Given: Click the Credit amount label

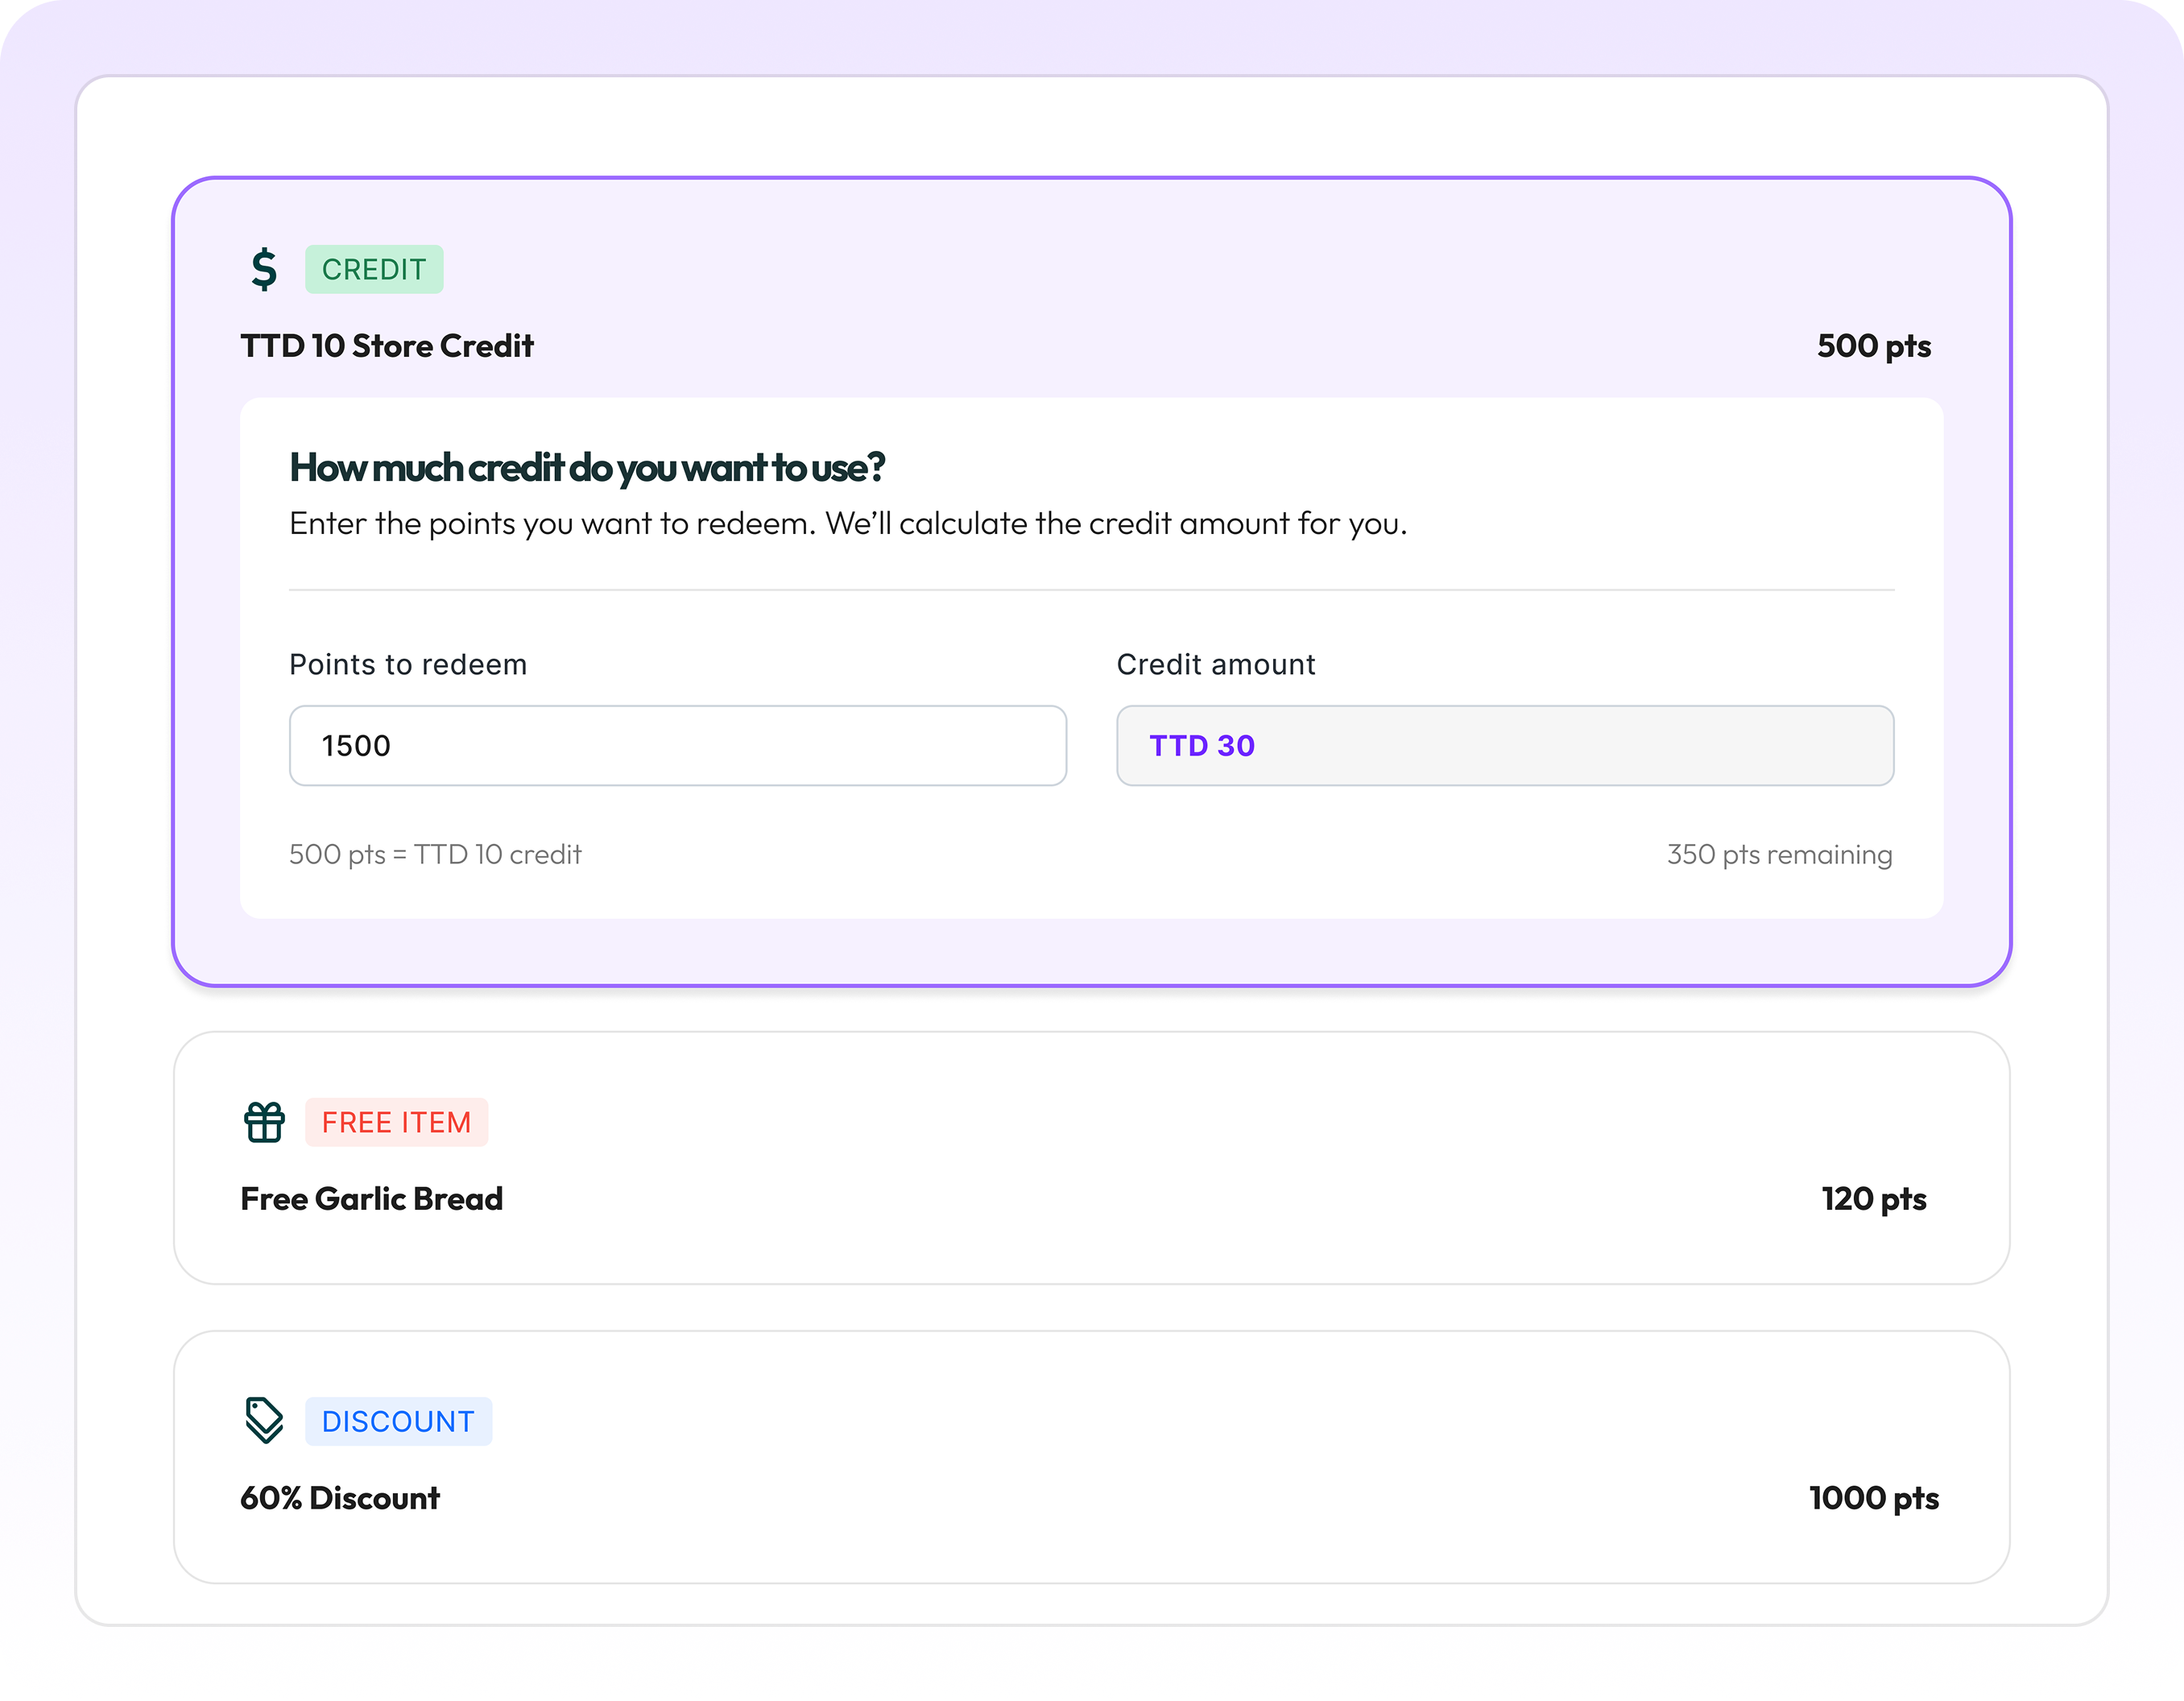Looking at the screenshot, I should click(x=1215, y=665).
